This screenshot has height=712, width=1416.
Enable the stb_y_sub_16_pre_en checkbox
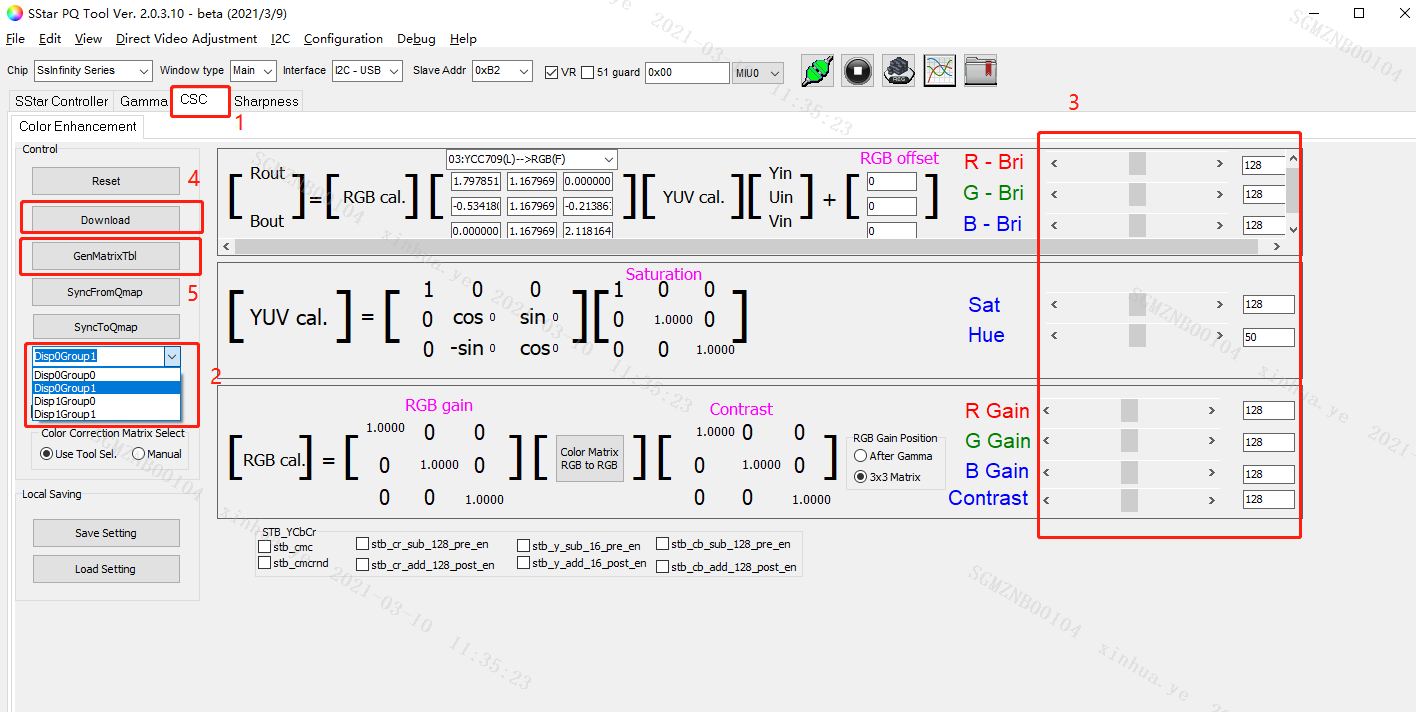524,546
